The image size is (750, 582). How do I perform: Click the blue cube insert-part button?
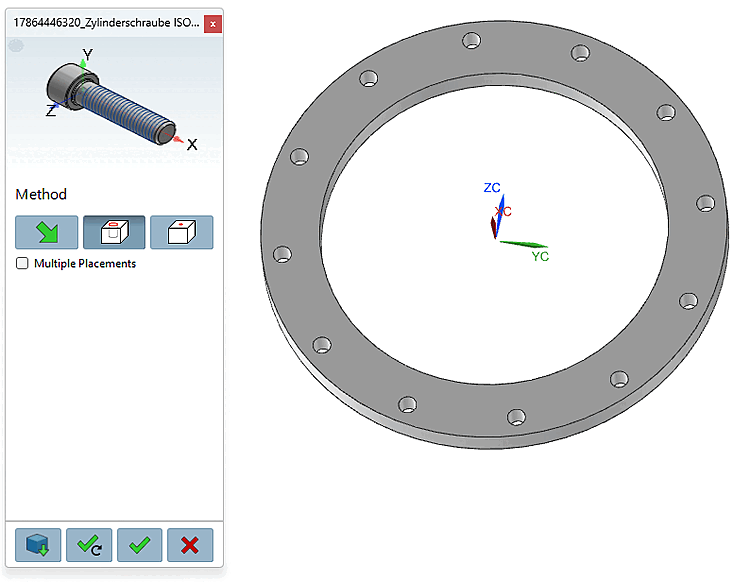[38, 545]
